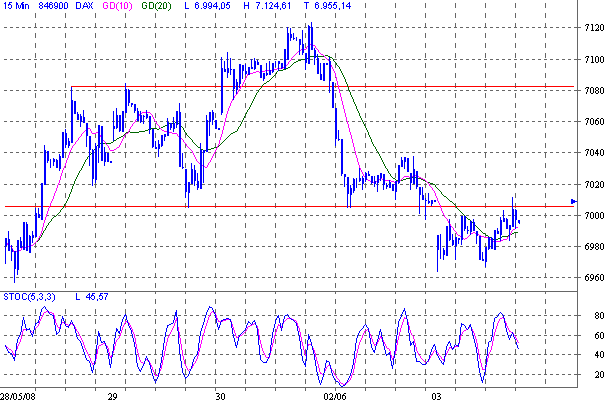608x405 pixels.
Task: Click the 02/06 date label
Action: (x=335, y=397)
